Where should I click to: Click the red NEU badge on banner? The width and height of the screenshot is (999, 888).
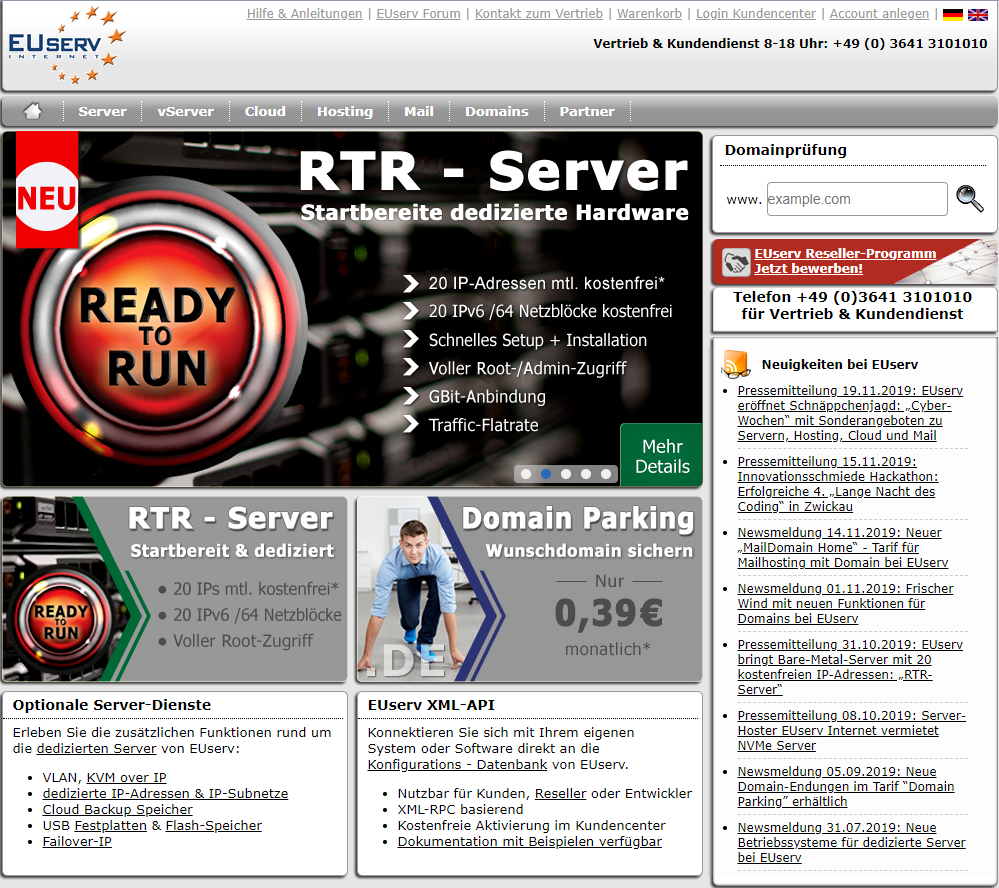46,197
